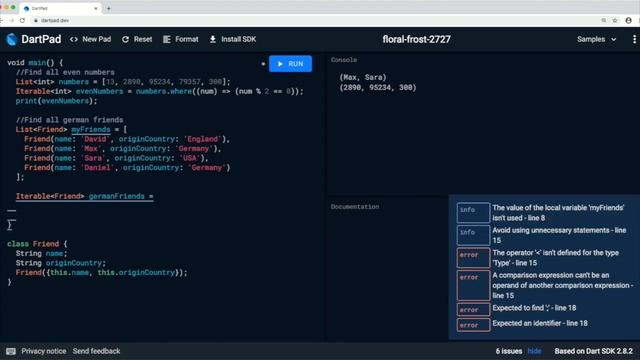Viewport: 640px width, 360px height.
Task: Click the Console panel label
Action: coord(344,60)
